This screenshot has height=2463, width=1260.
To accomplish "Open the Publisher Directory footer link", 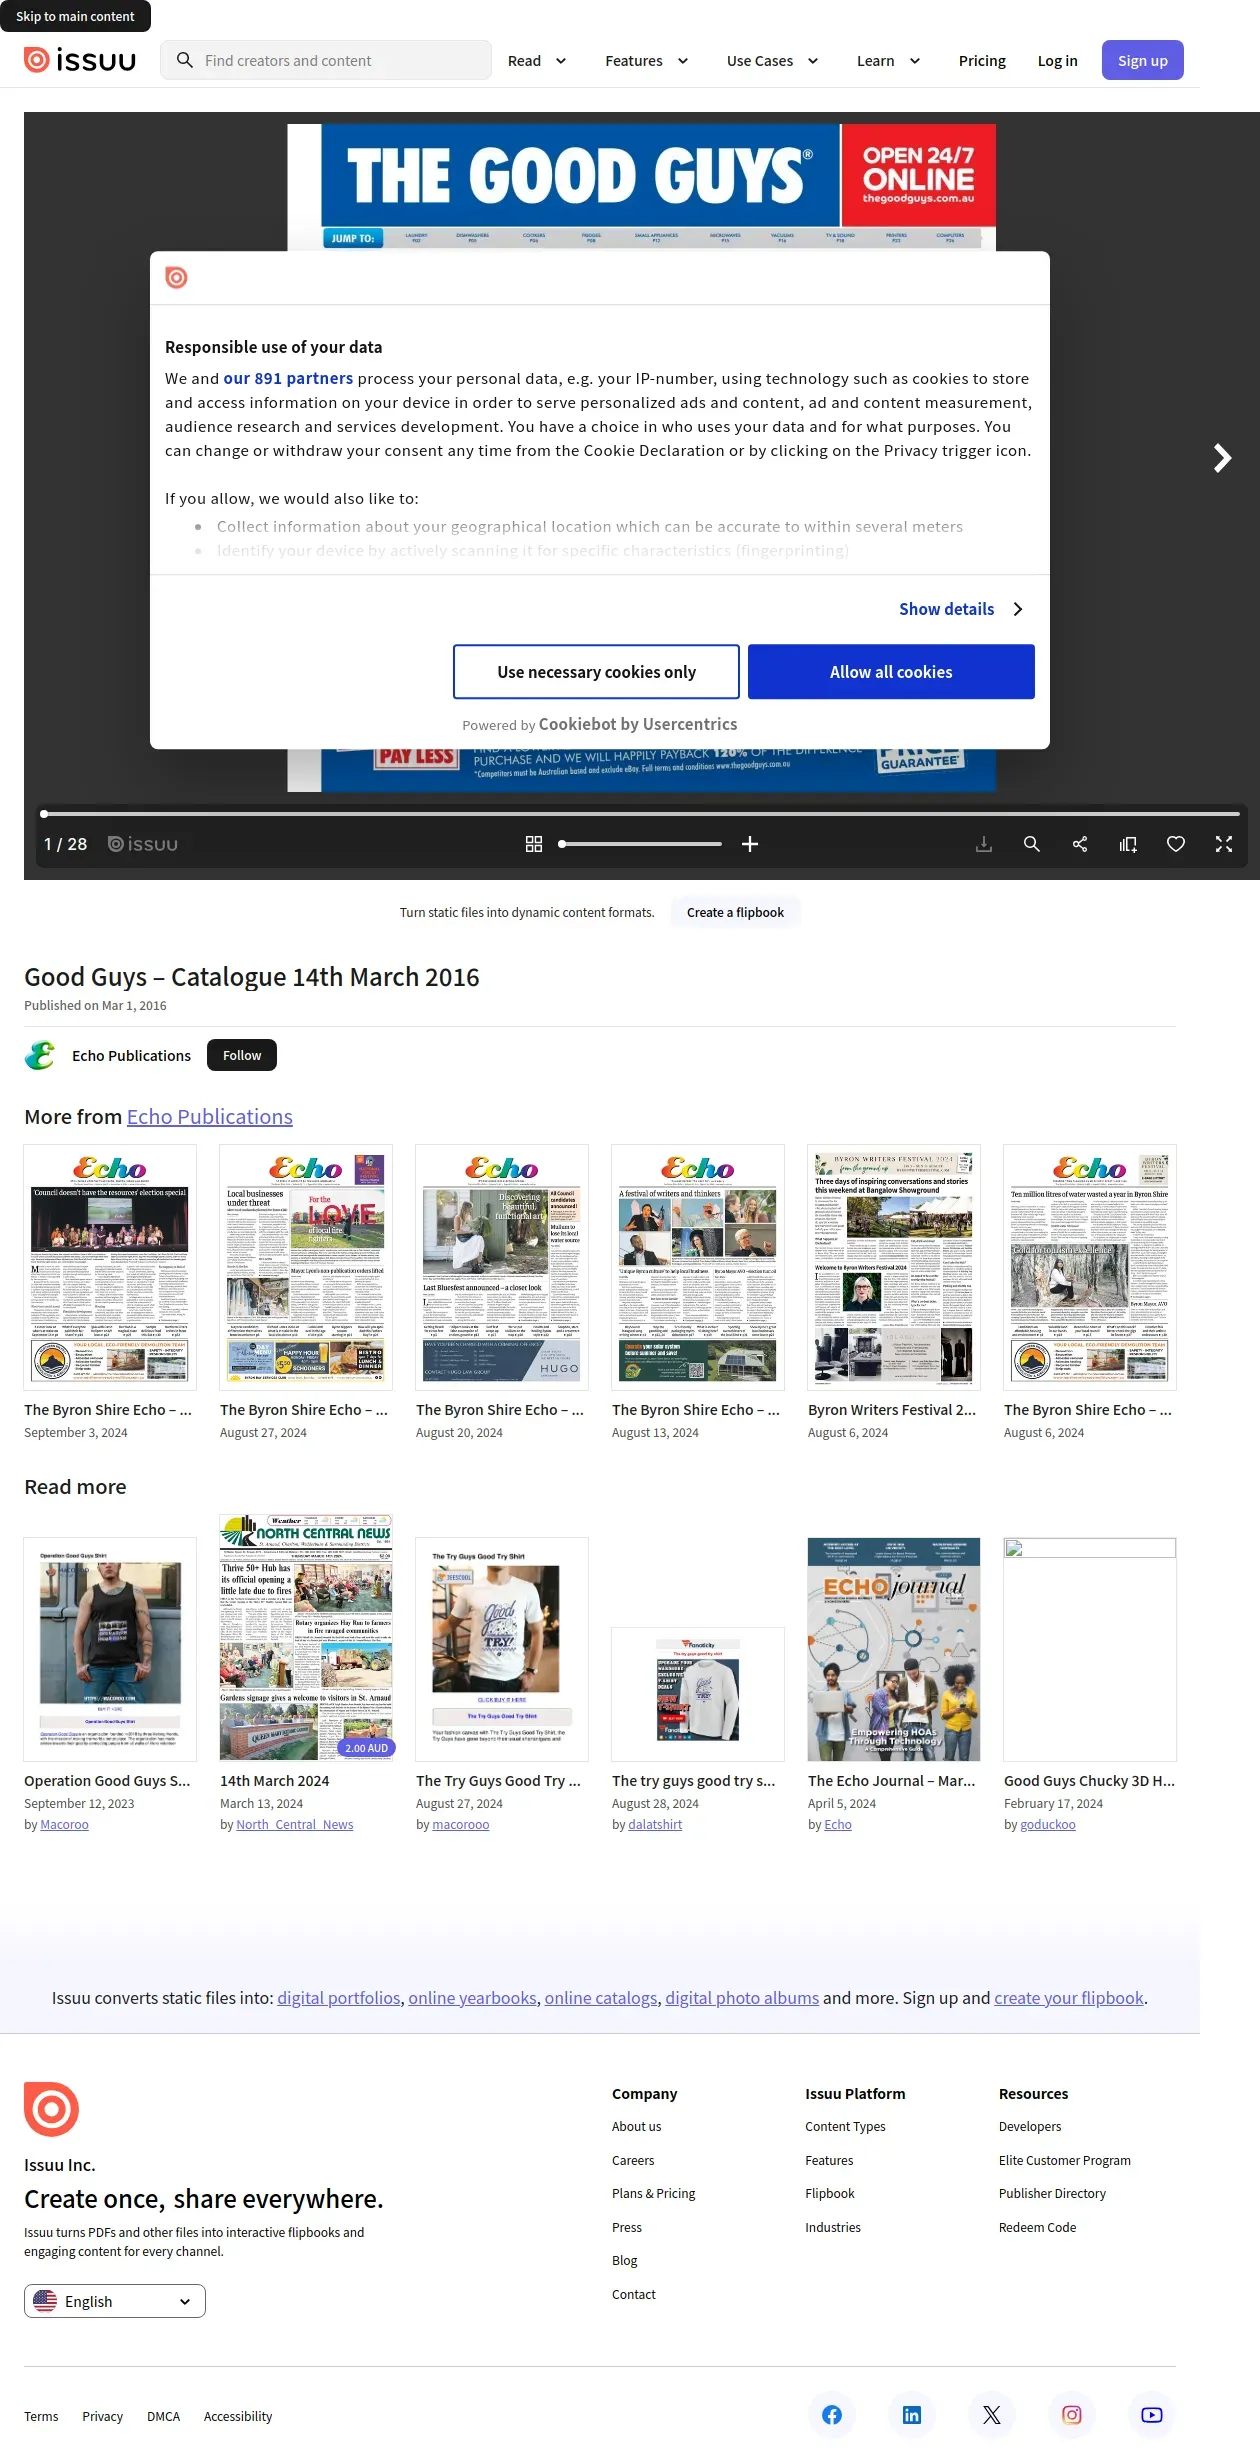I will tap(1052, 2193).
